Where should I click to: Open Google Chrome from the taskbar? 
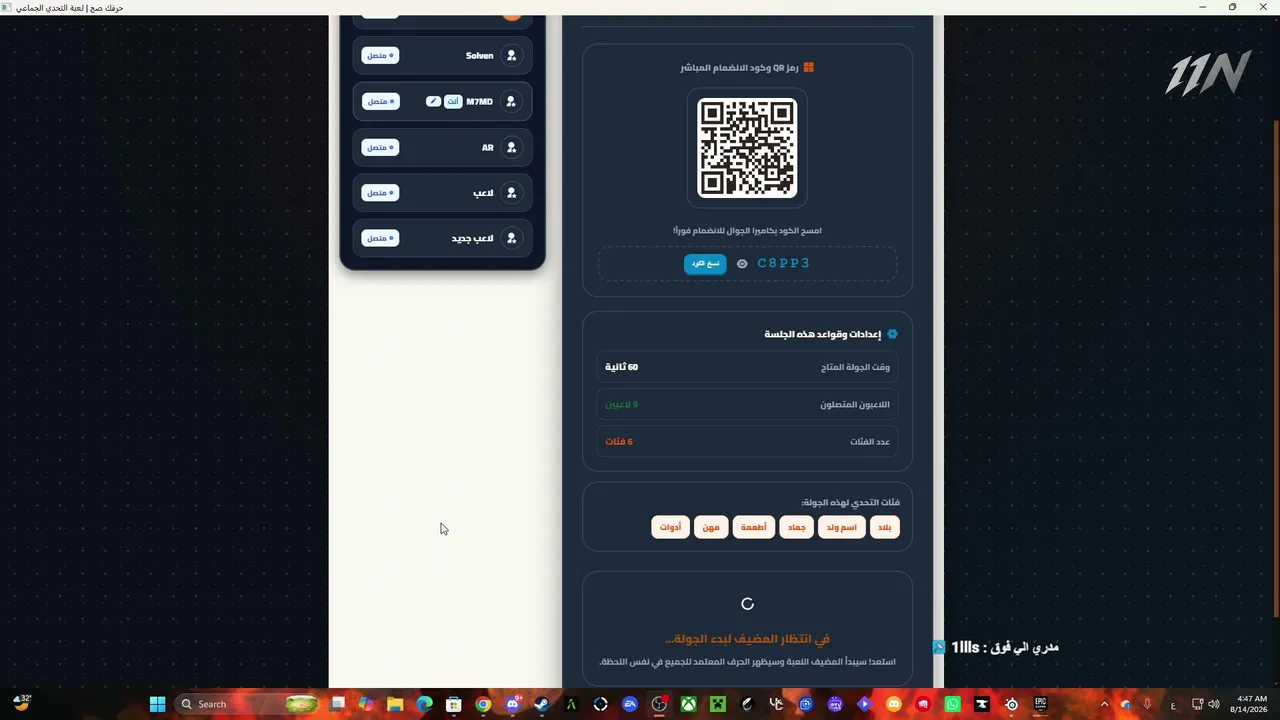pyautogui.click(x=483, y=704)
